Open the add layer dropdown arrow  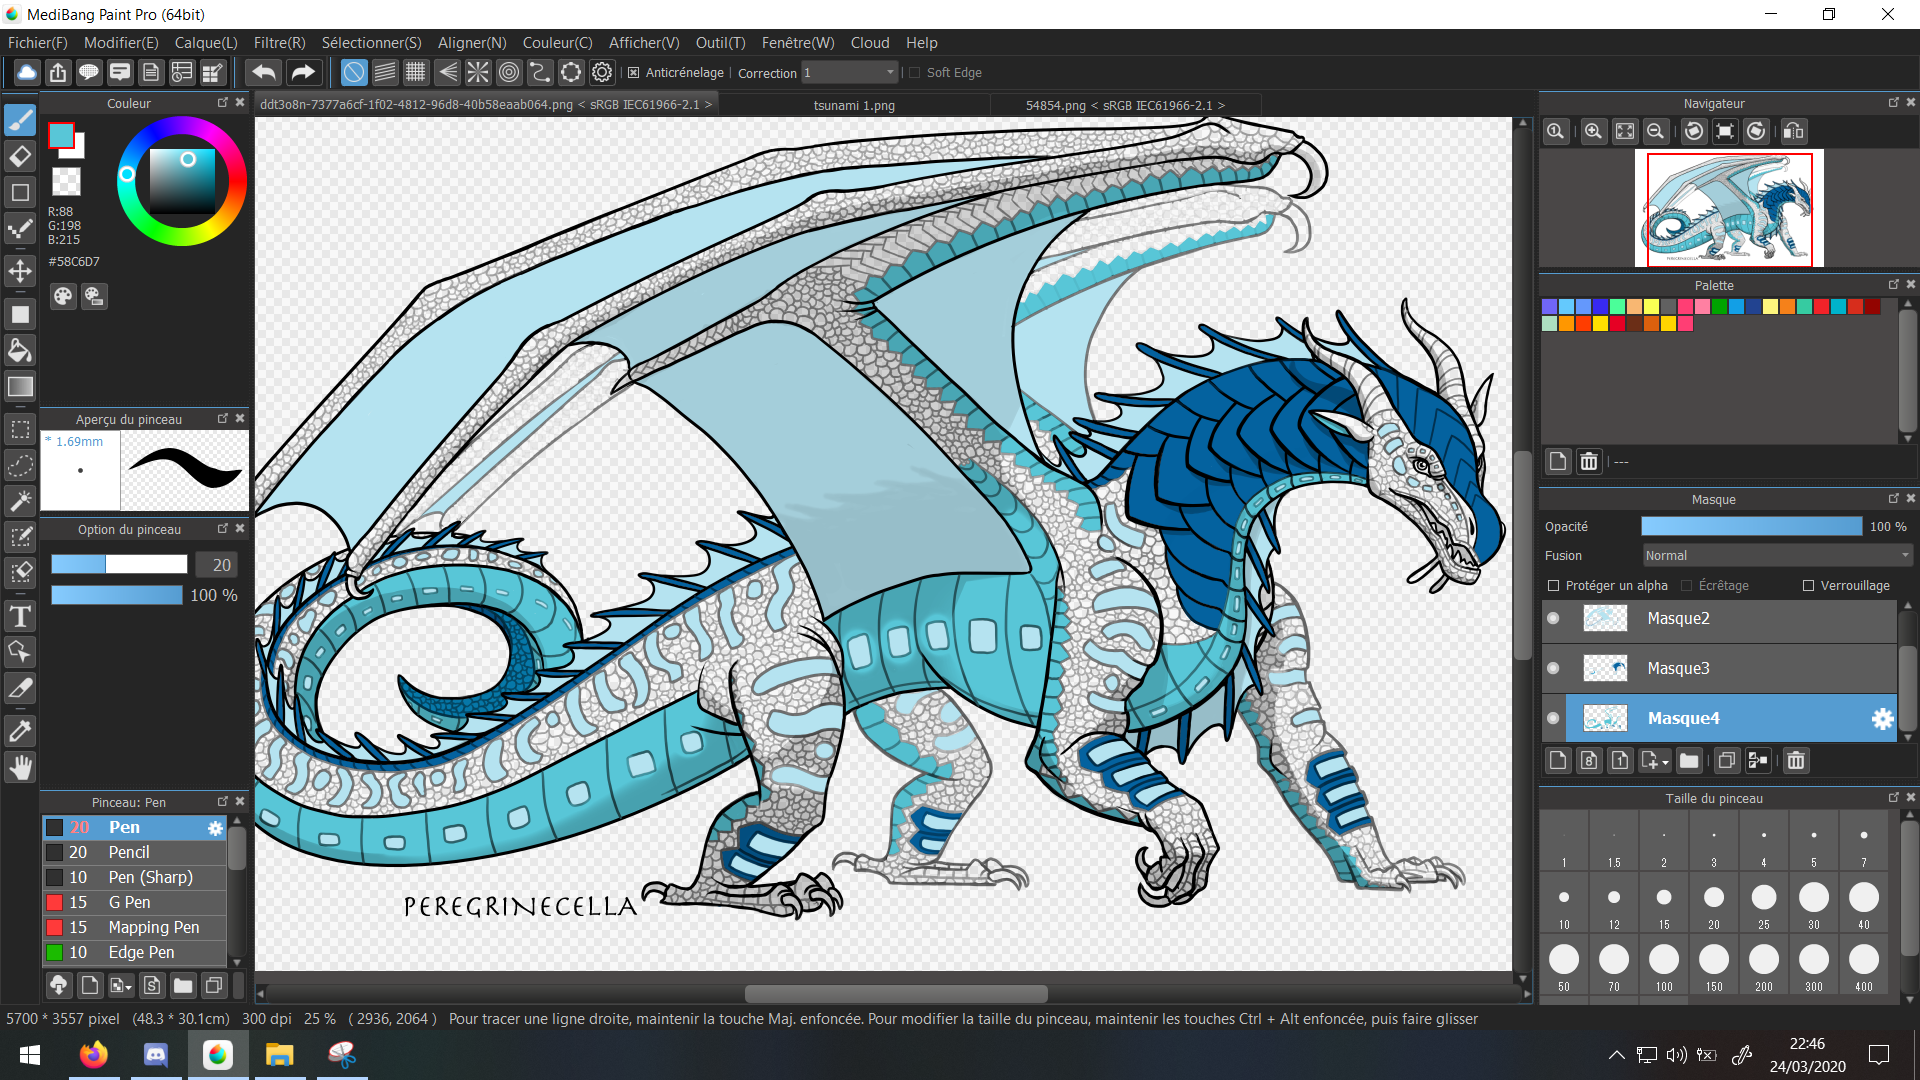click(x=1665, y=762)
